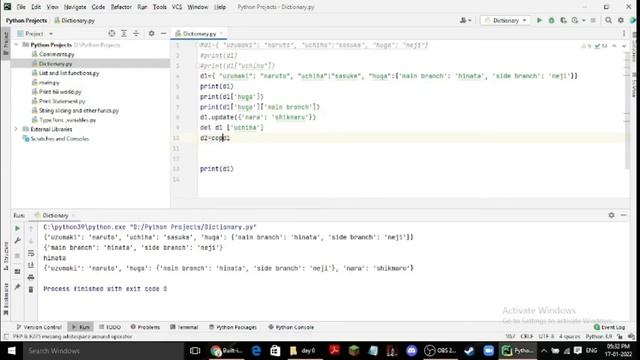The width and height of the screenshot is (640, 360).
Task: Open IDE settings gear in top toolbar
Action: (x=621, y=20)
